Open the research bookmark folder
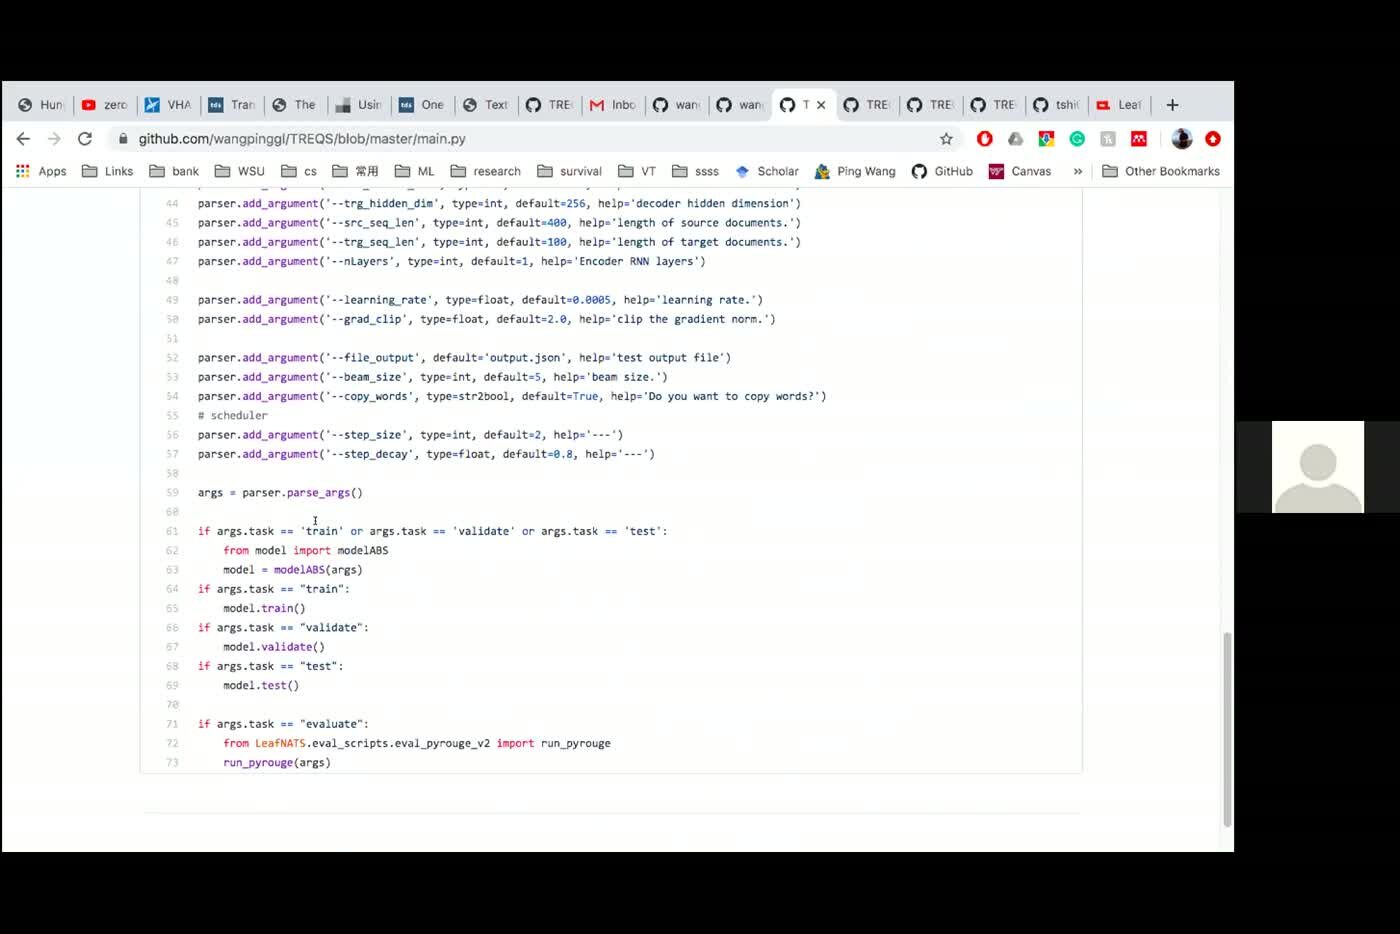 486,171
